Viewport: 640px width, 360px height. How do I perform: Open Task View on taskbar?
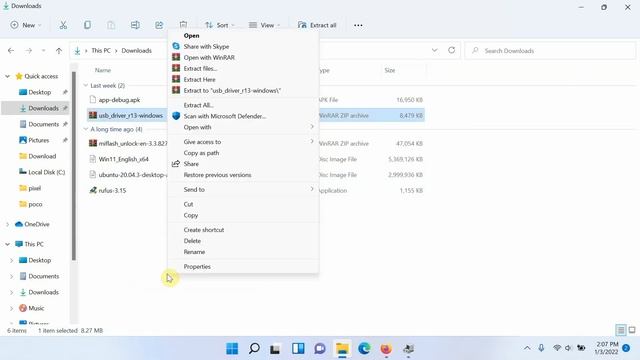pyautogui.click(x=275, y=349)
